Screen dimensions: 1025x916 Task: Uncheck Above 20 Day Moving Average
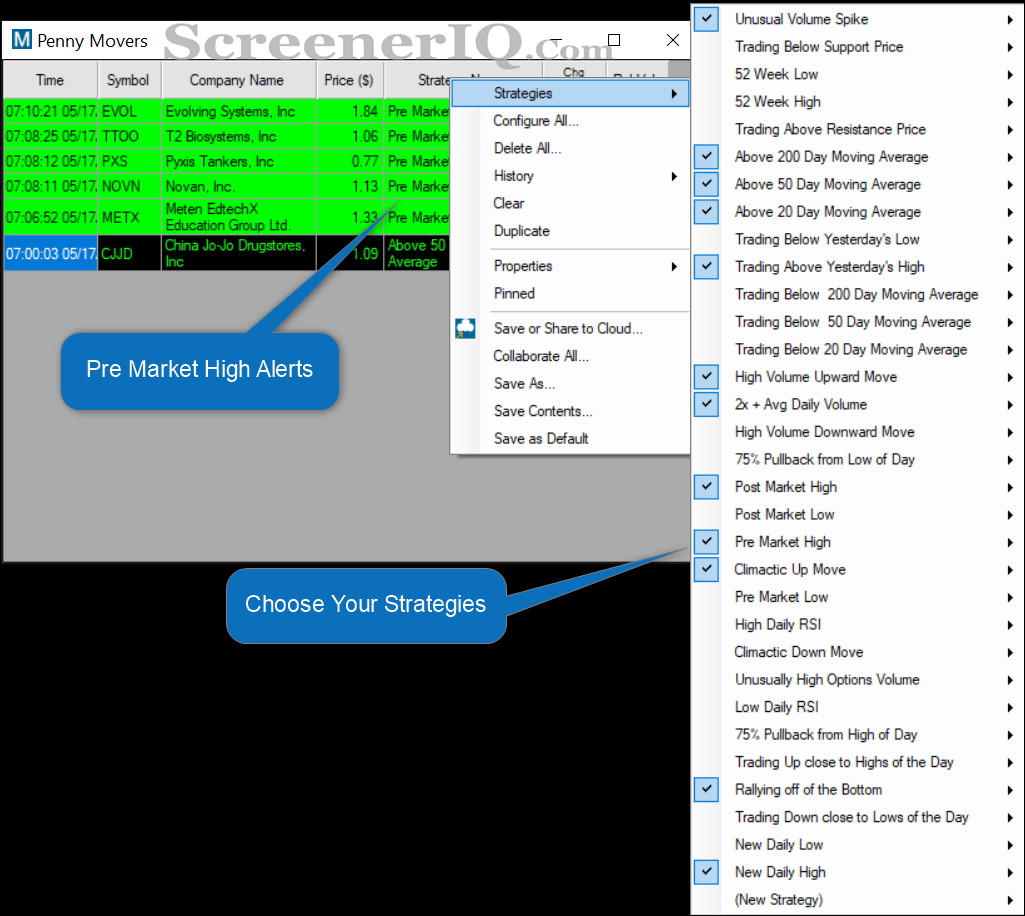point(707,211)
